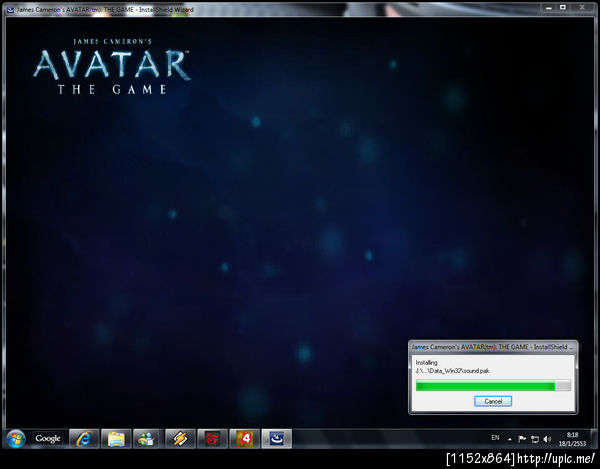The width and height of the screenshot is (600, 469).
Task: Open the taskbar icon with number 4
Action: [245, 438]
